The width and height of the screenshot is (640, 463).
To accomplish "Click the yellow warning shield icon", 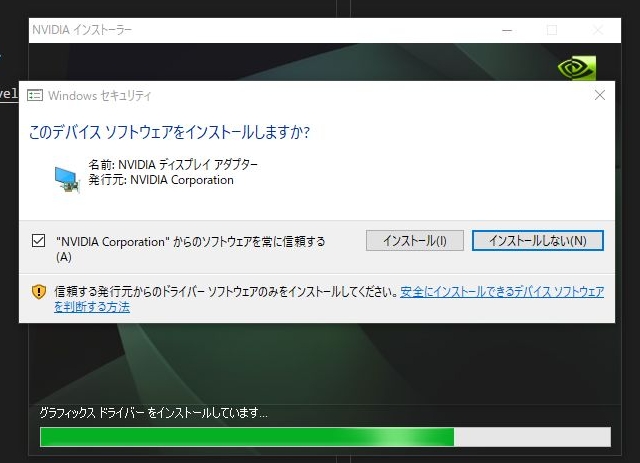I will (x=39, y=292).
